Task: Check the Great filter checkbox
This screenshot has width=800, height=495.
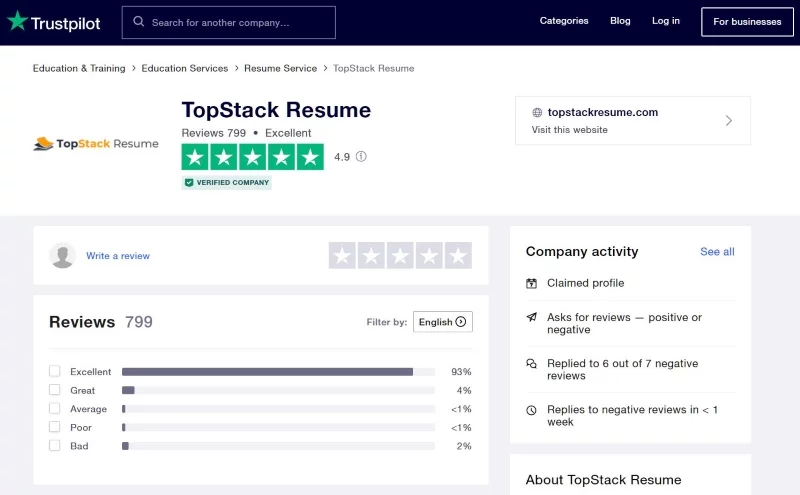Action: pyautogui.click(x=55, y=390)
